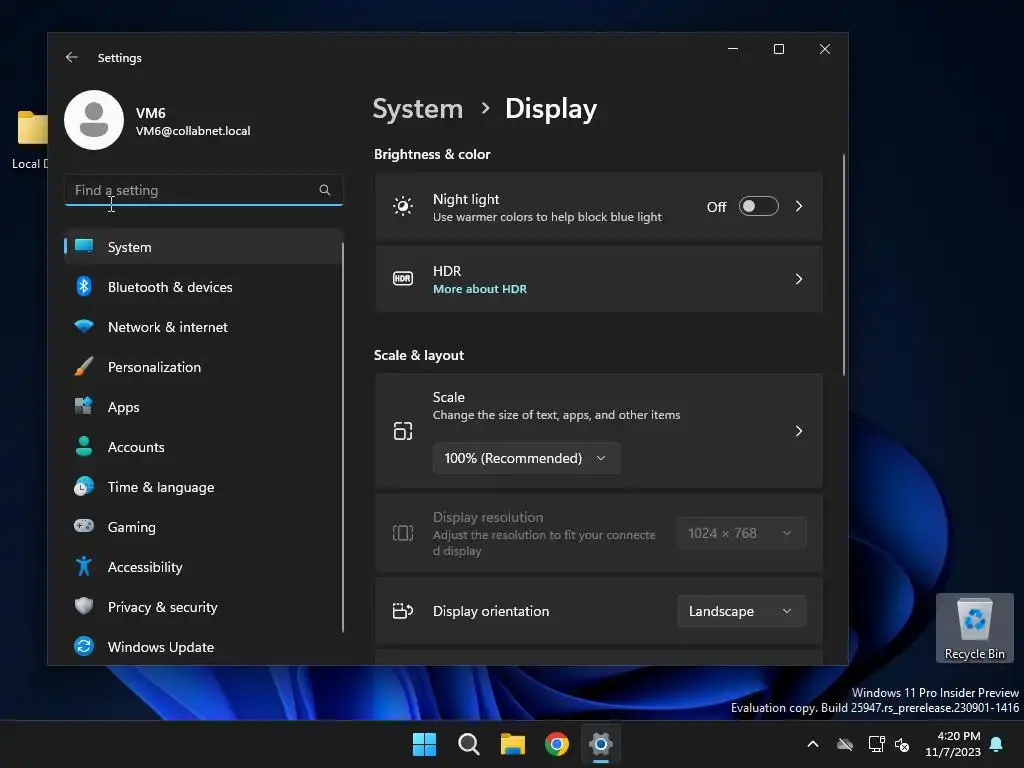This screenshot has height=768, width=1024.
Task: Minimize the Settings window
Action: [x=733, y=49]
